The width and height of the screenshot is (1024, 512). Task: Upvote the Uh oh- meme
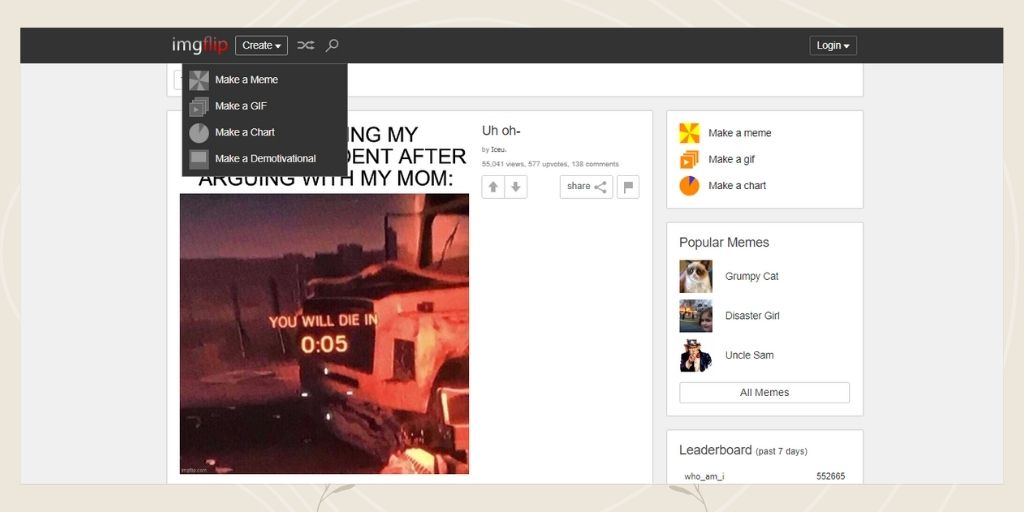[x=493, y=187]
